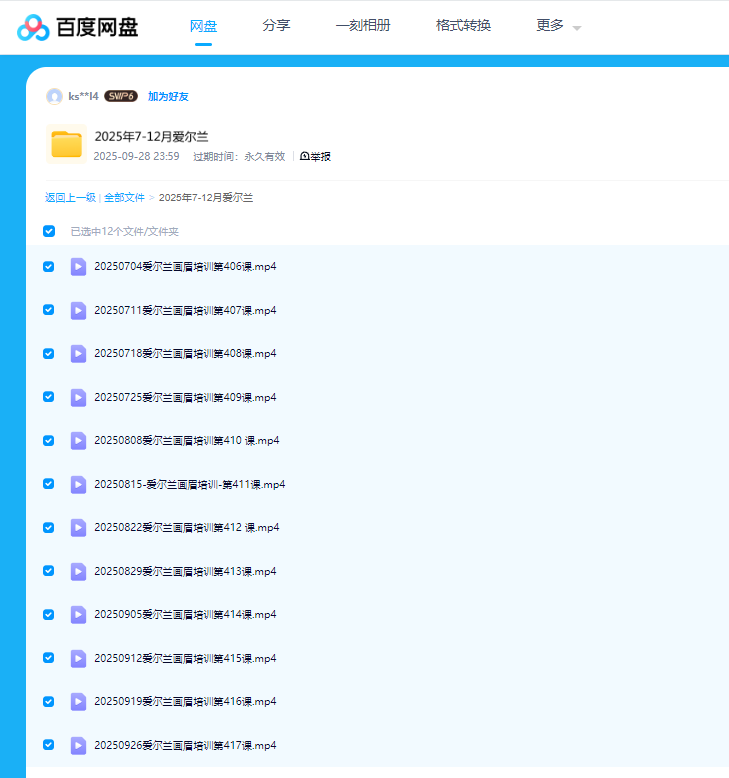
Task: Open the 分享 tab
Action: point(276,25)
